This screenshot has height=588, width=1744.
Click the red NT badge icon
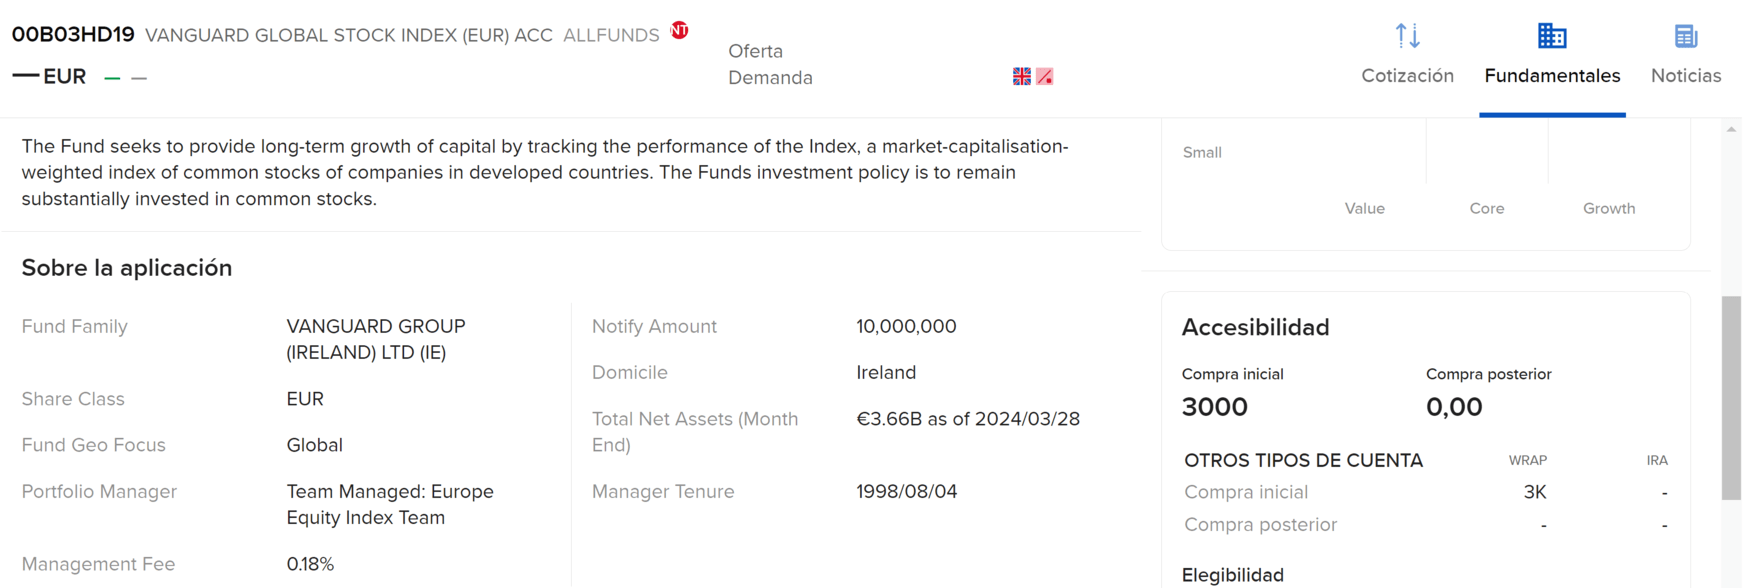point(680,30)
